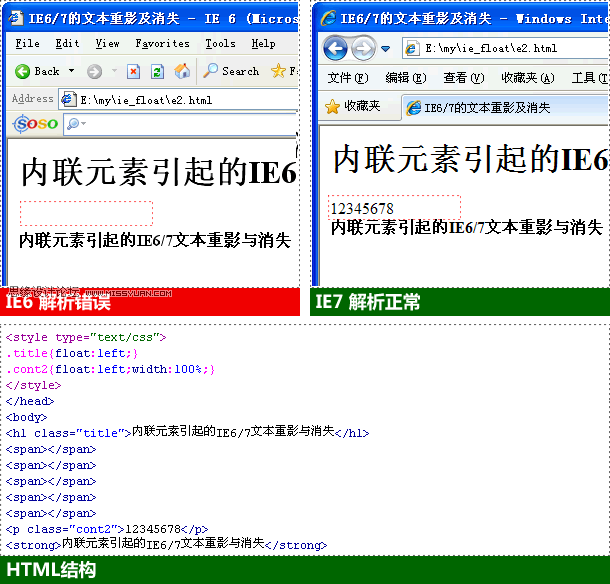
Task: Click the <p class="cont2">12345678</p> line
Action: [107, 529]
